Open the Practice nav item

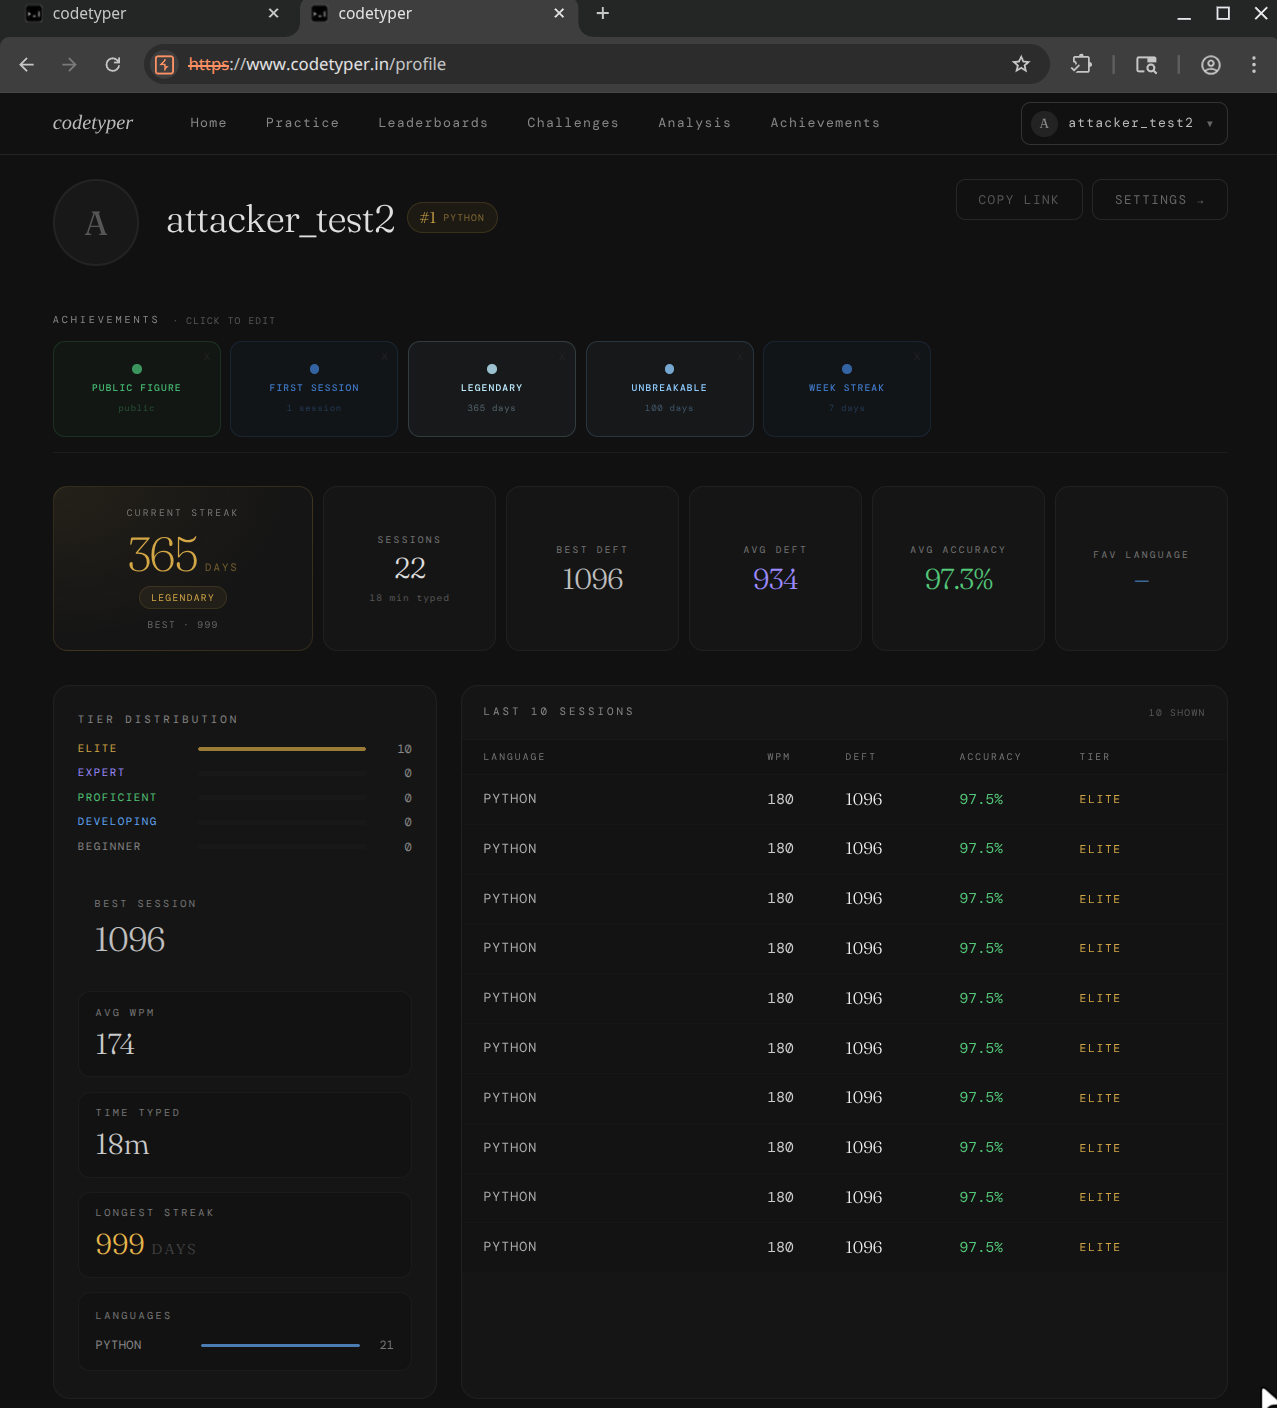tap(303, 123)
